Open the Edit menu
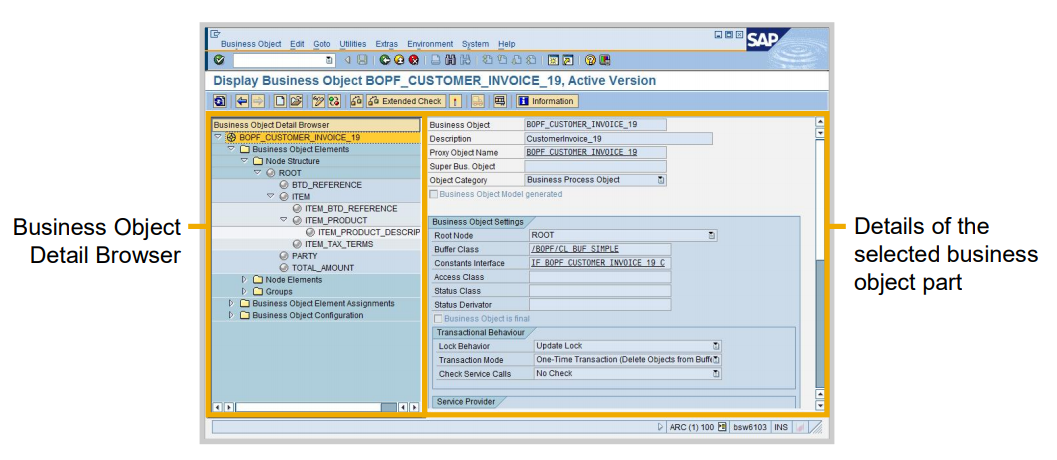Viewport: 1057px width, 460px height. [x=297, y=44]
